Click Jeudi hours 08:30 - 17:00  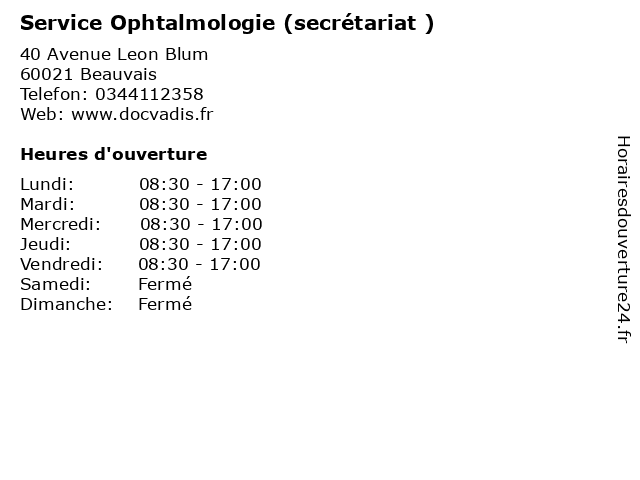pos(200,244)
